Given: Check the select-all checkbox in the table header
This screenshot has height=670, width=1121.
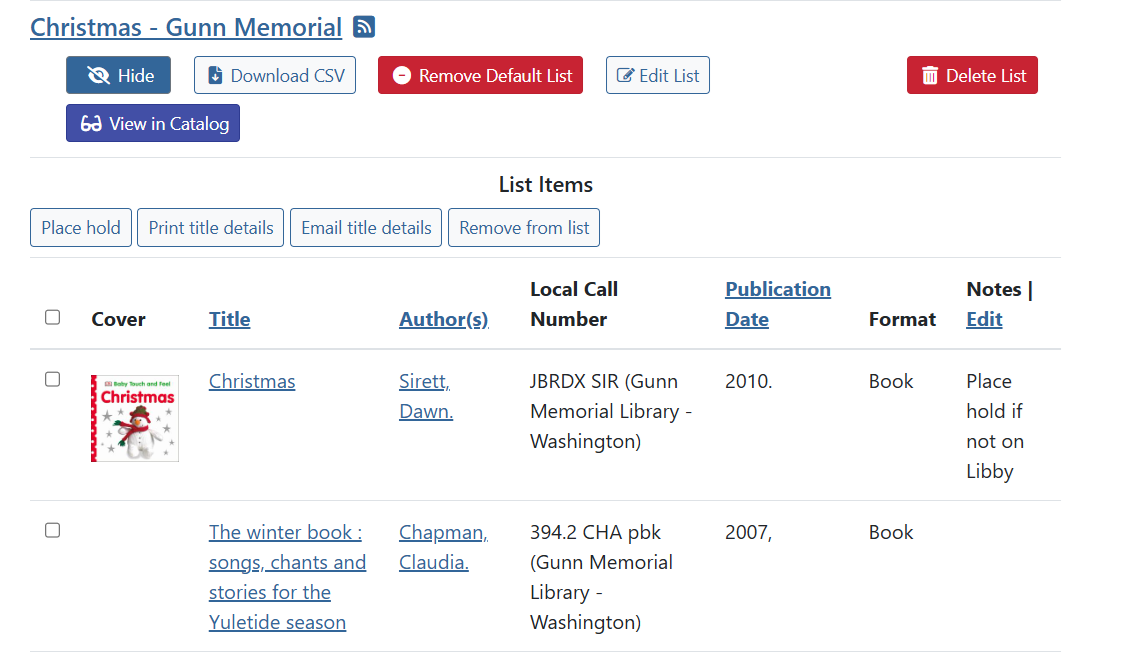Looking at the screenshot, I should (x=52, y=316).
